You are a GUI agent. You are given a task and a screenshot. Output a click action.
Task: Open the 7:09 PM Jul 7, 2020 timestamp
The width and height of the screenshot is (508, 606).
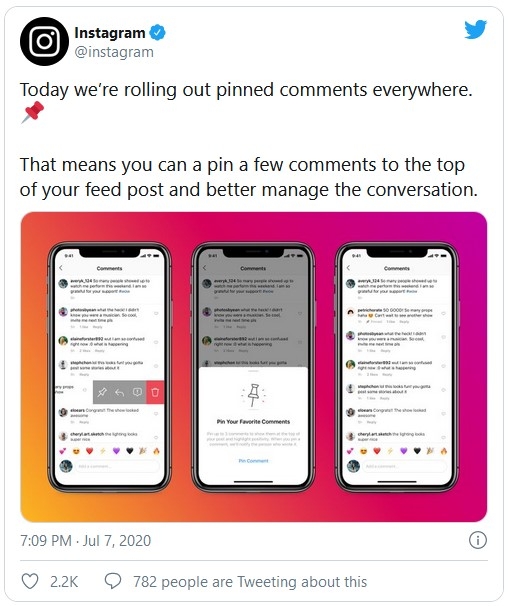pos(85,540)
